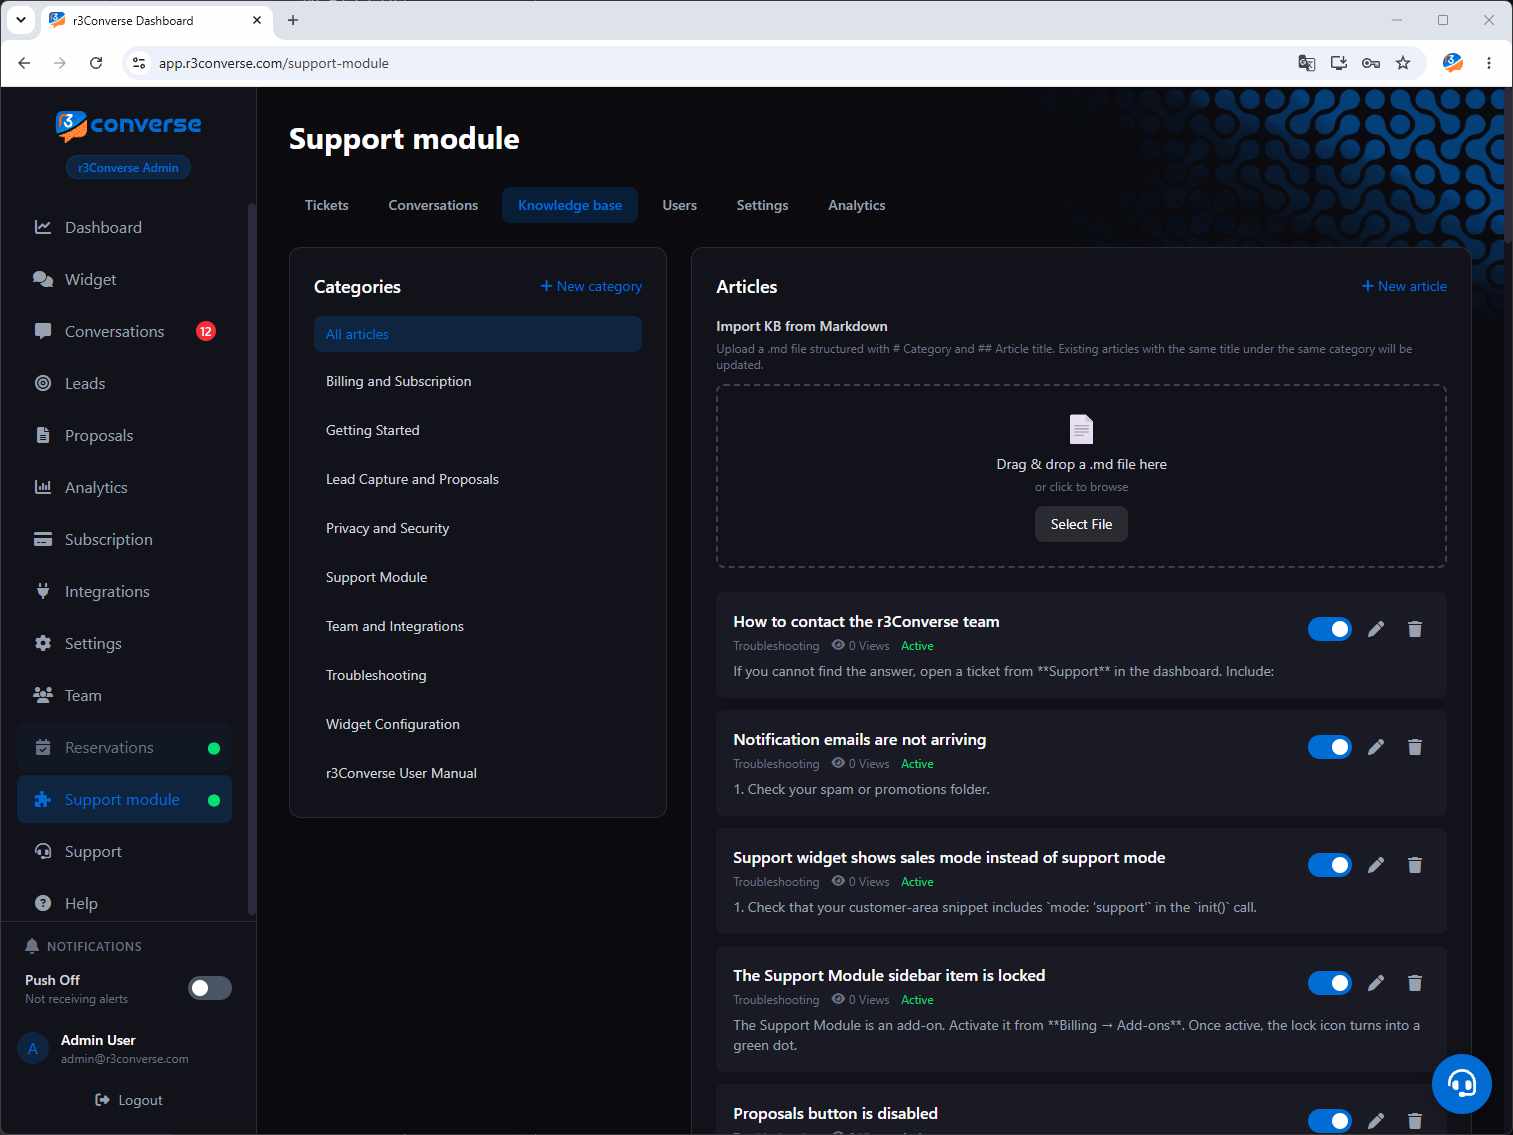Navigate to Proposals in sidebar
Screen dimensions: 1513x1135
pyautogui.click(x=124, y=435)
